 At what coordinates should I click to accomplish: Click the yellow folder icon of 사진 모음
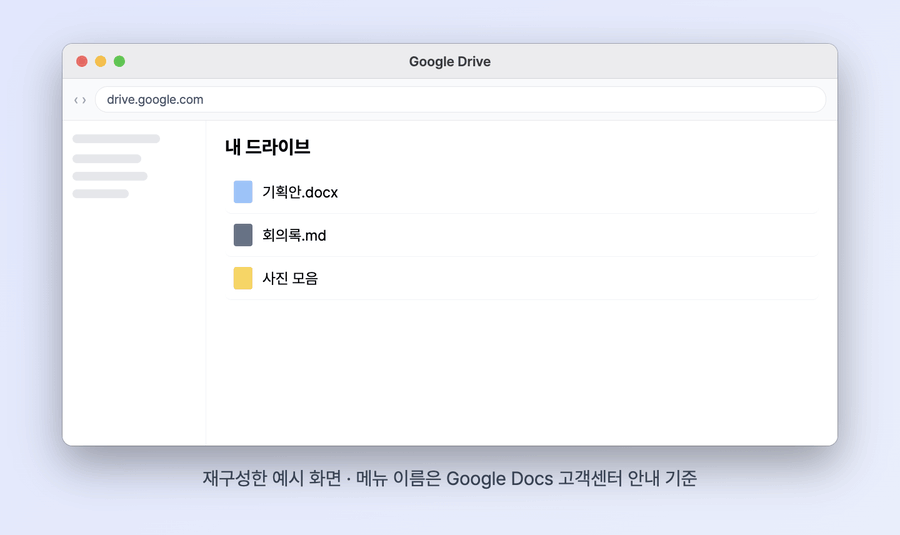click(x=243, y=278)
